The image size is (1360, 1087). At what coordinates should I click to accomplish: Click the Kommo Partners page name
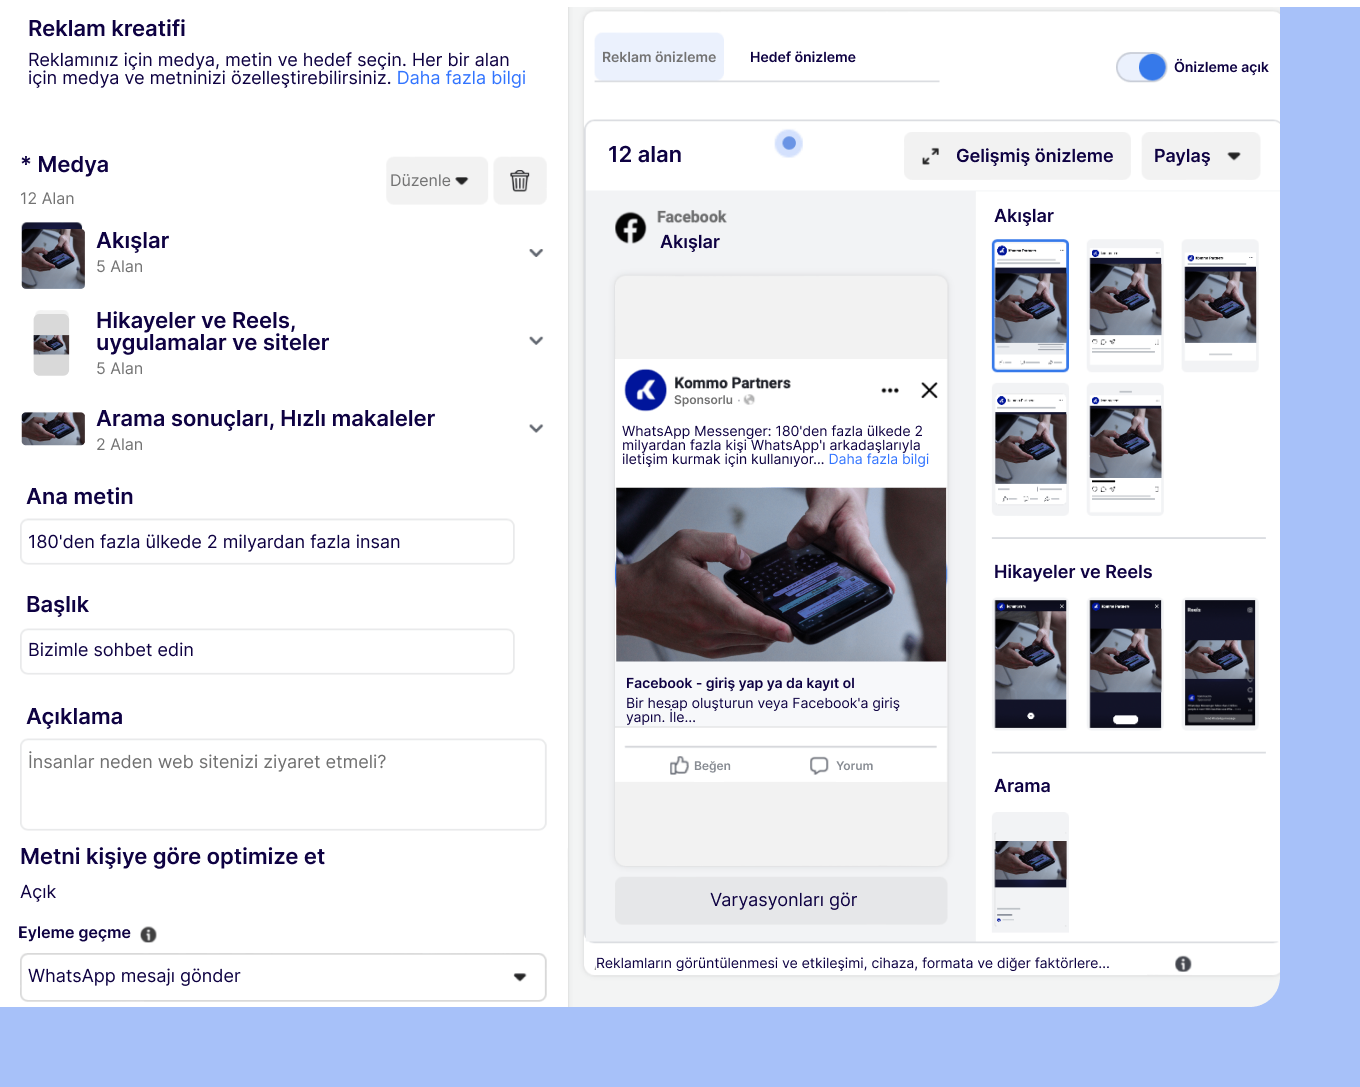click(x=732, y=383)
